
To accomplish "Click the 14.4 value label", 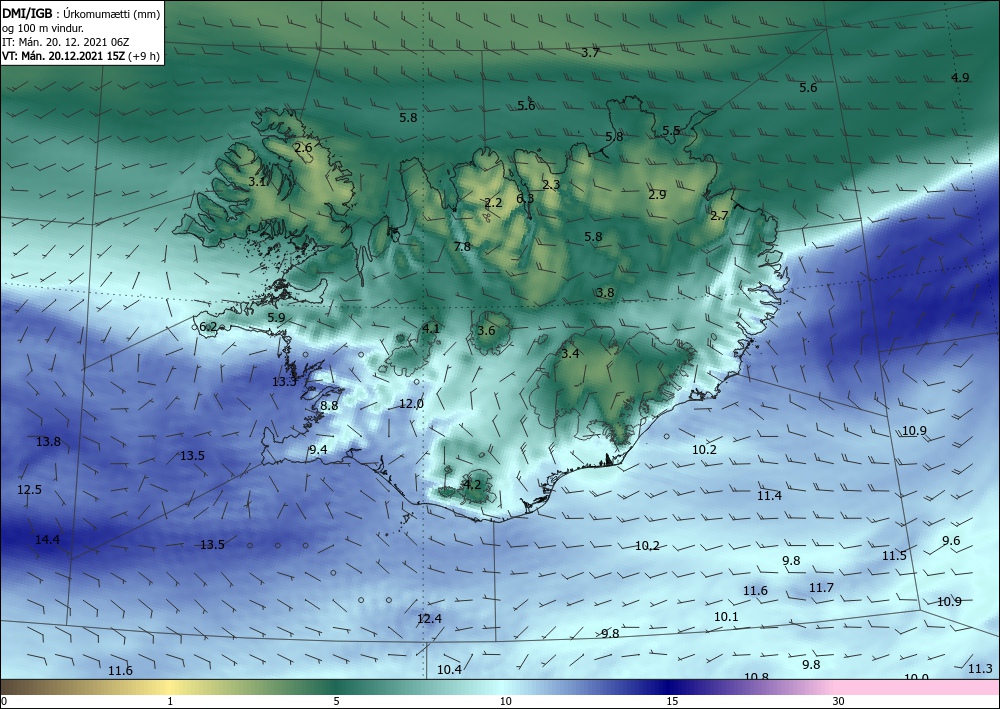I will 47,540.
